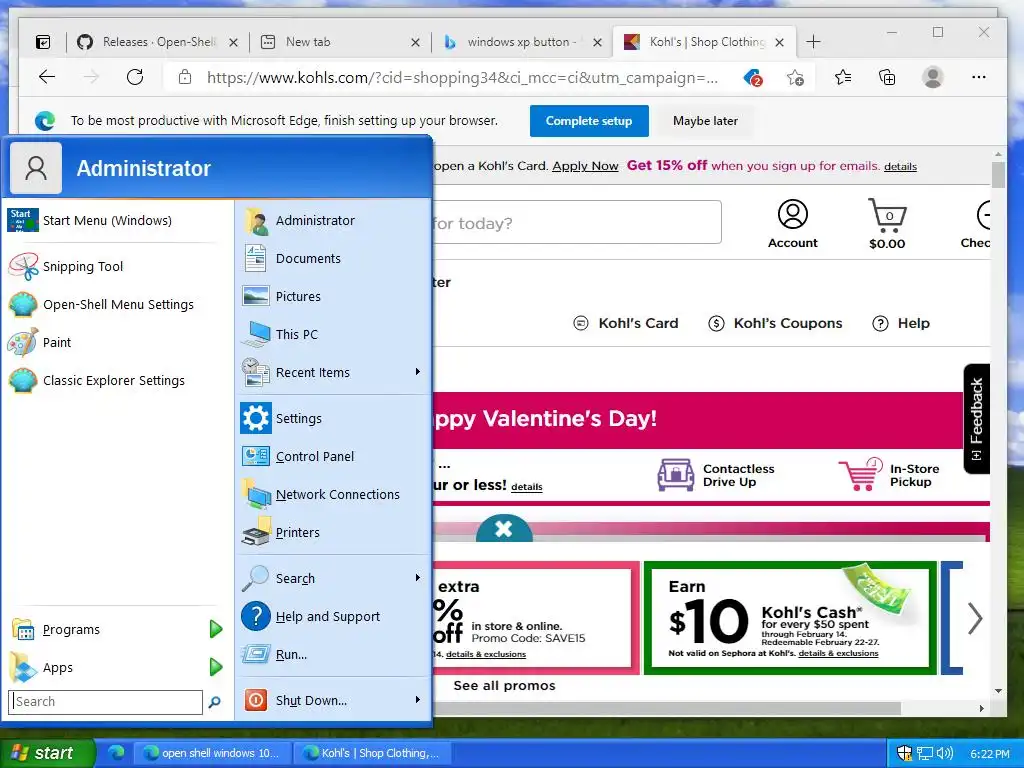Click In-Store Pickup option
The width and height of the screenshot is (1024, 768).
pos(889,475)
